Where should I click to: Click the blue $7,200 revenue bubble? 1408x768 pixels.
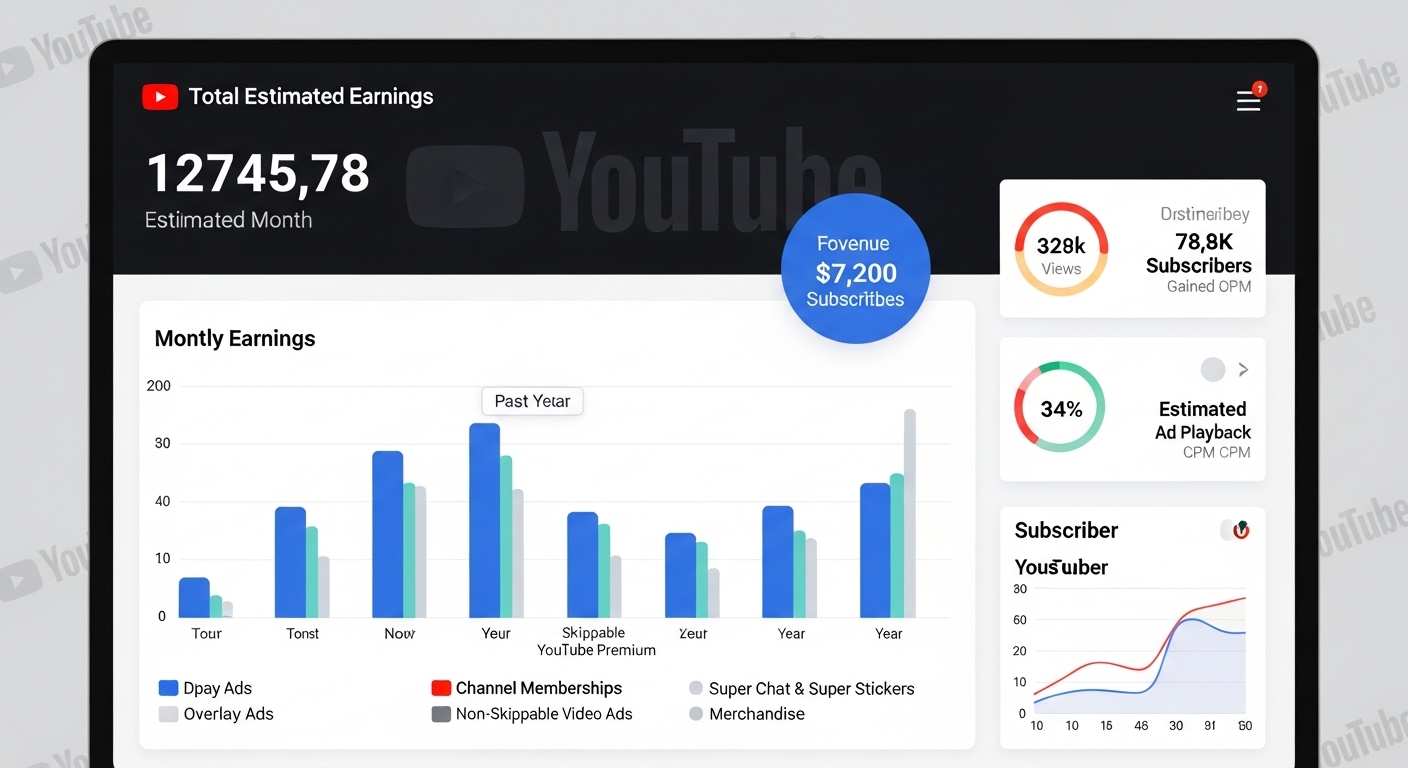[x=855, y=270]
